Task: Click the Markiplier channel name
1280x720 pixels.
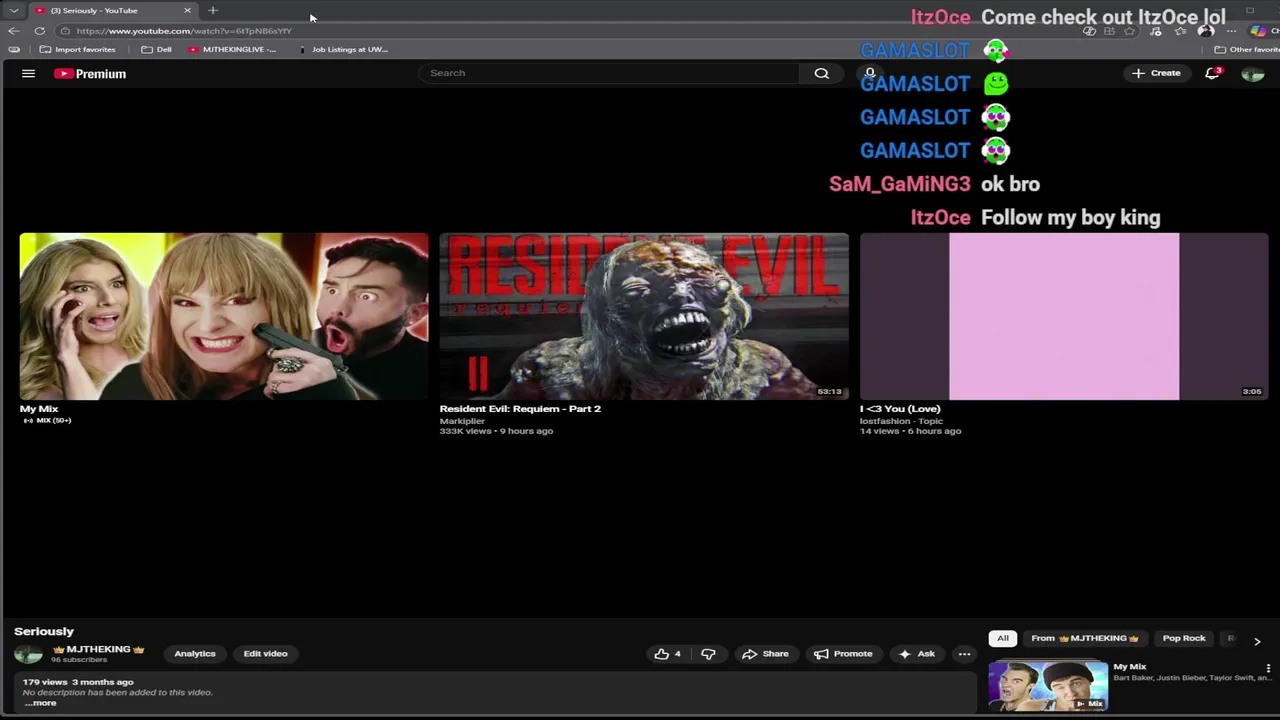Action: click(x=462, y=421)
